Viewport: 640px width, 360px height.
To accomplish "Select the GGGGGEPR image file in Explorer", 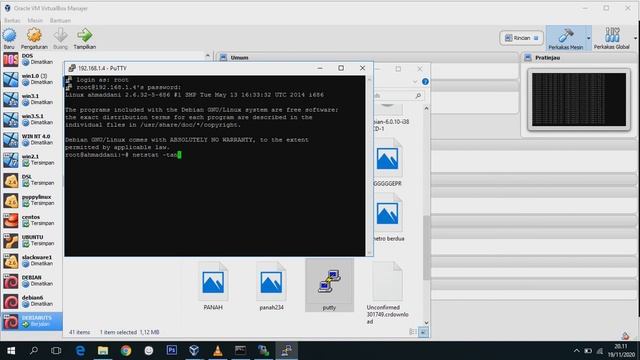I will (387, 163).
